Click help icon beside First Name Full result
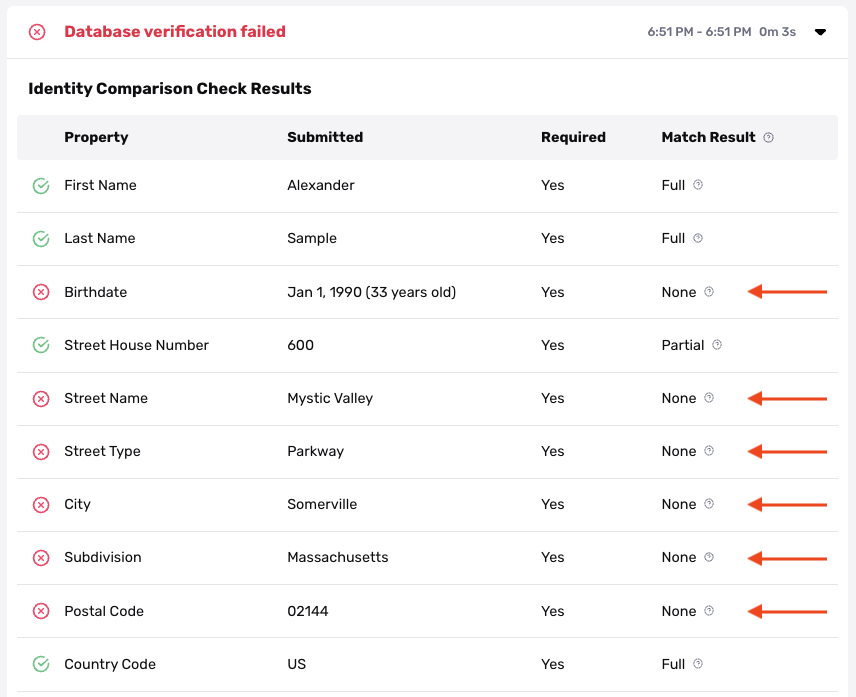Screen dimensions: 856x697 tap(698, 185)
